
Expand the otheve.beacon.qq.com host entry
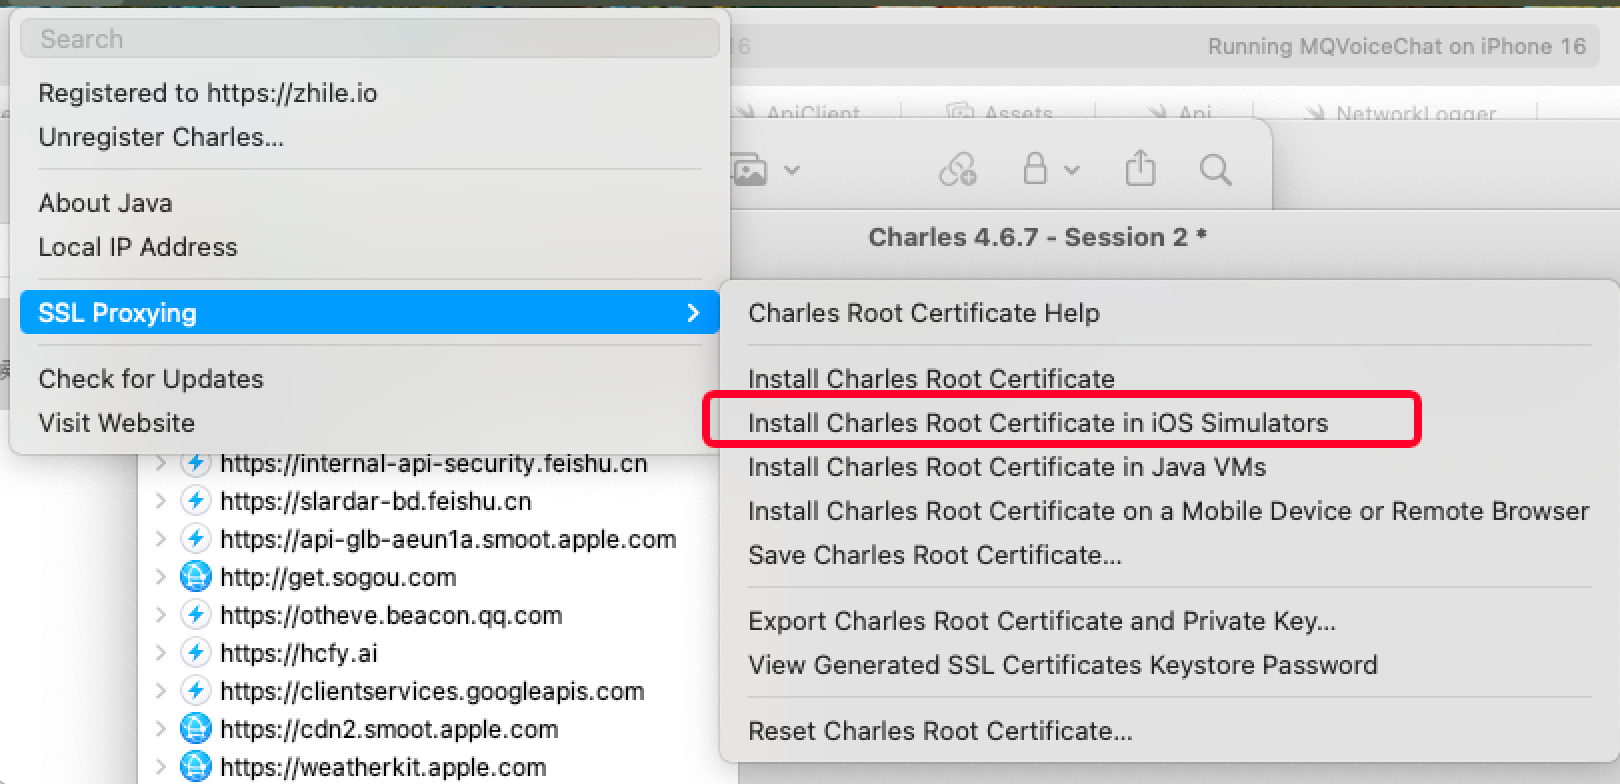pos(161,615)
